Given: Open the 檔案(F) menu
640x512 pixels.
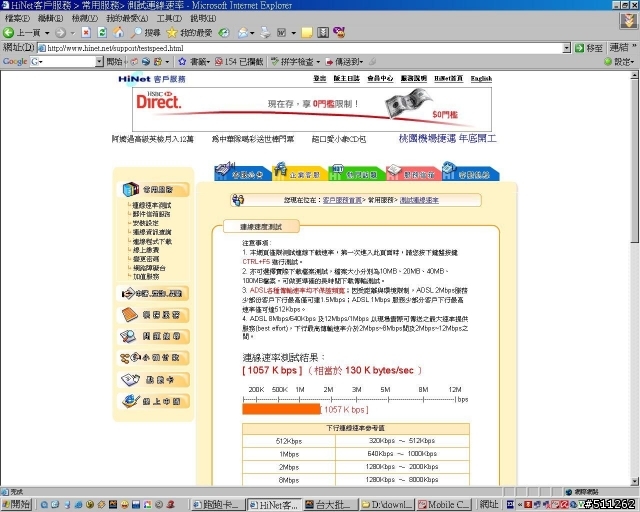Looking at the screenshot, I should tap(17, 18).
